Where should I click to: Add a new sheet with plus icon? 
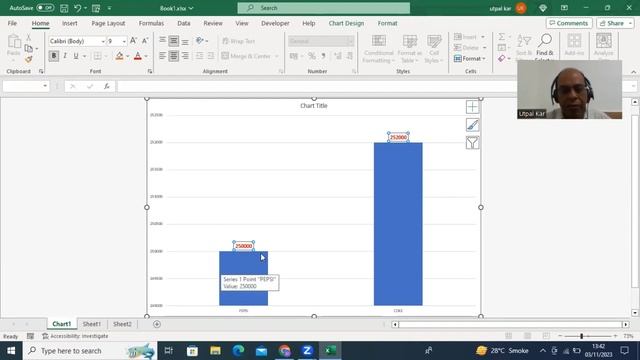(157, 324)
